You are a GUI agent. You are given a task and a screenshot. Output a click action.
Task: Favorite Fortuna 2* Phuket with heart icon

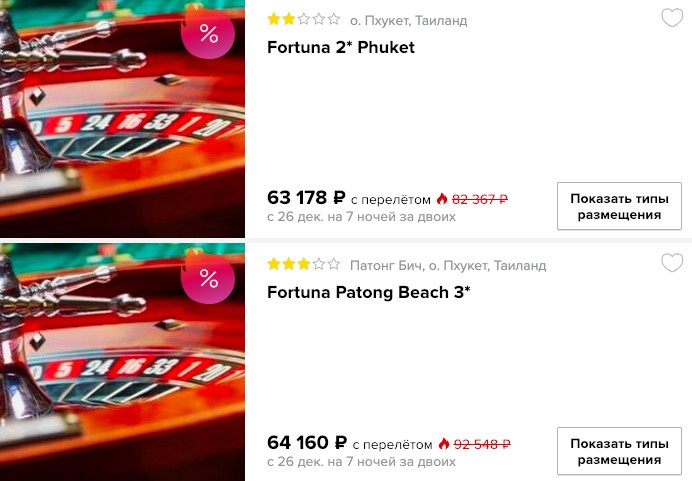tap(672, 18)
